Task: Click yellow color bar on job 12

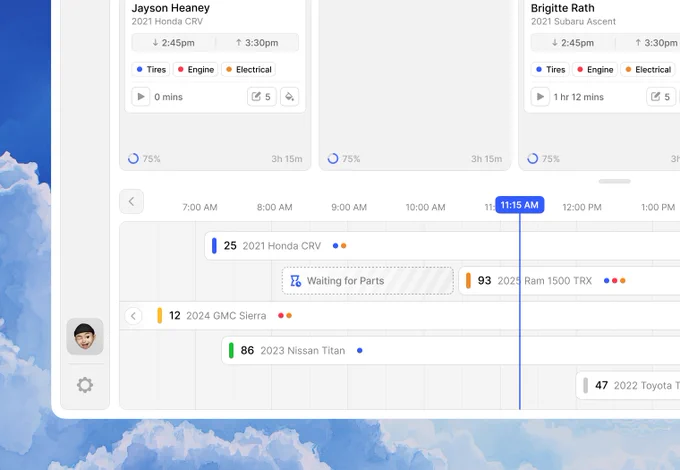Action: pos(160,316)
